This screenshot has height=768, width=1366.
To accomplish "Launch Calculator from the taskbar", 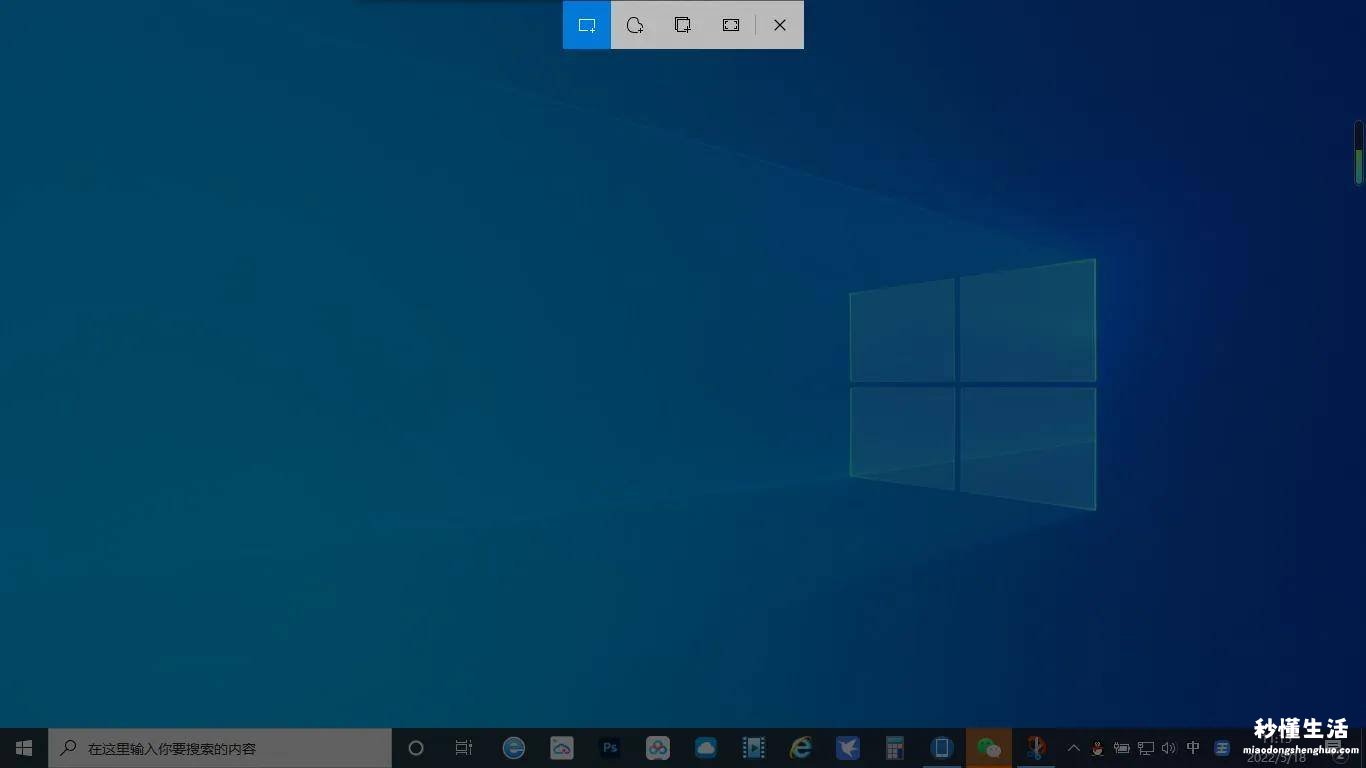I will pyautogui.click(x=895, y=748).
